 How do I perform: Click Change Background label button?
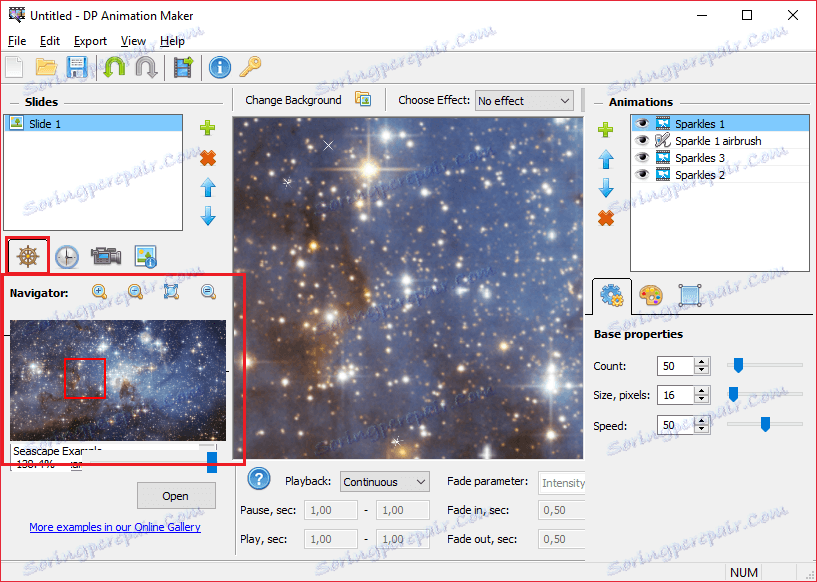point(293,100)
